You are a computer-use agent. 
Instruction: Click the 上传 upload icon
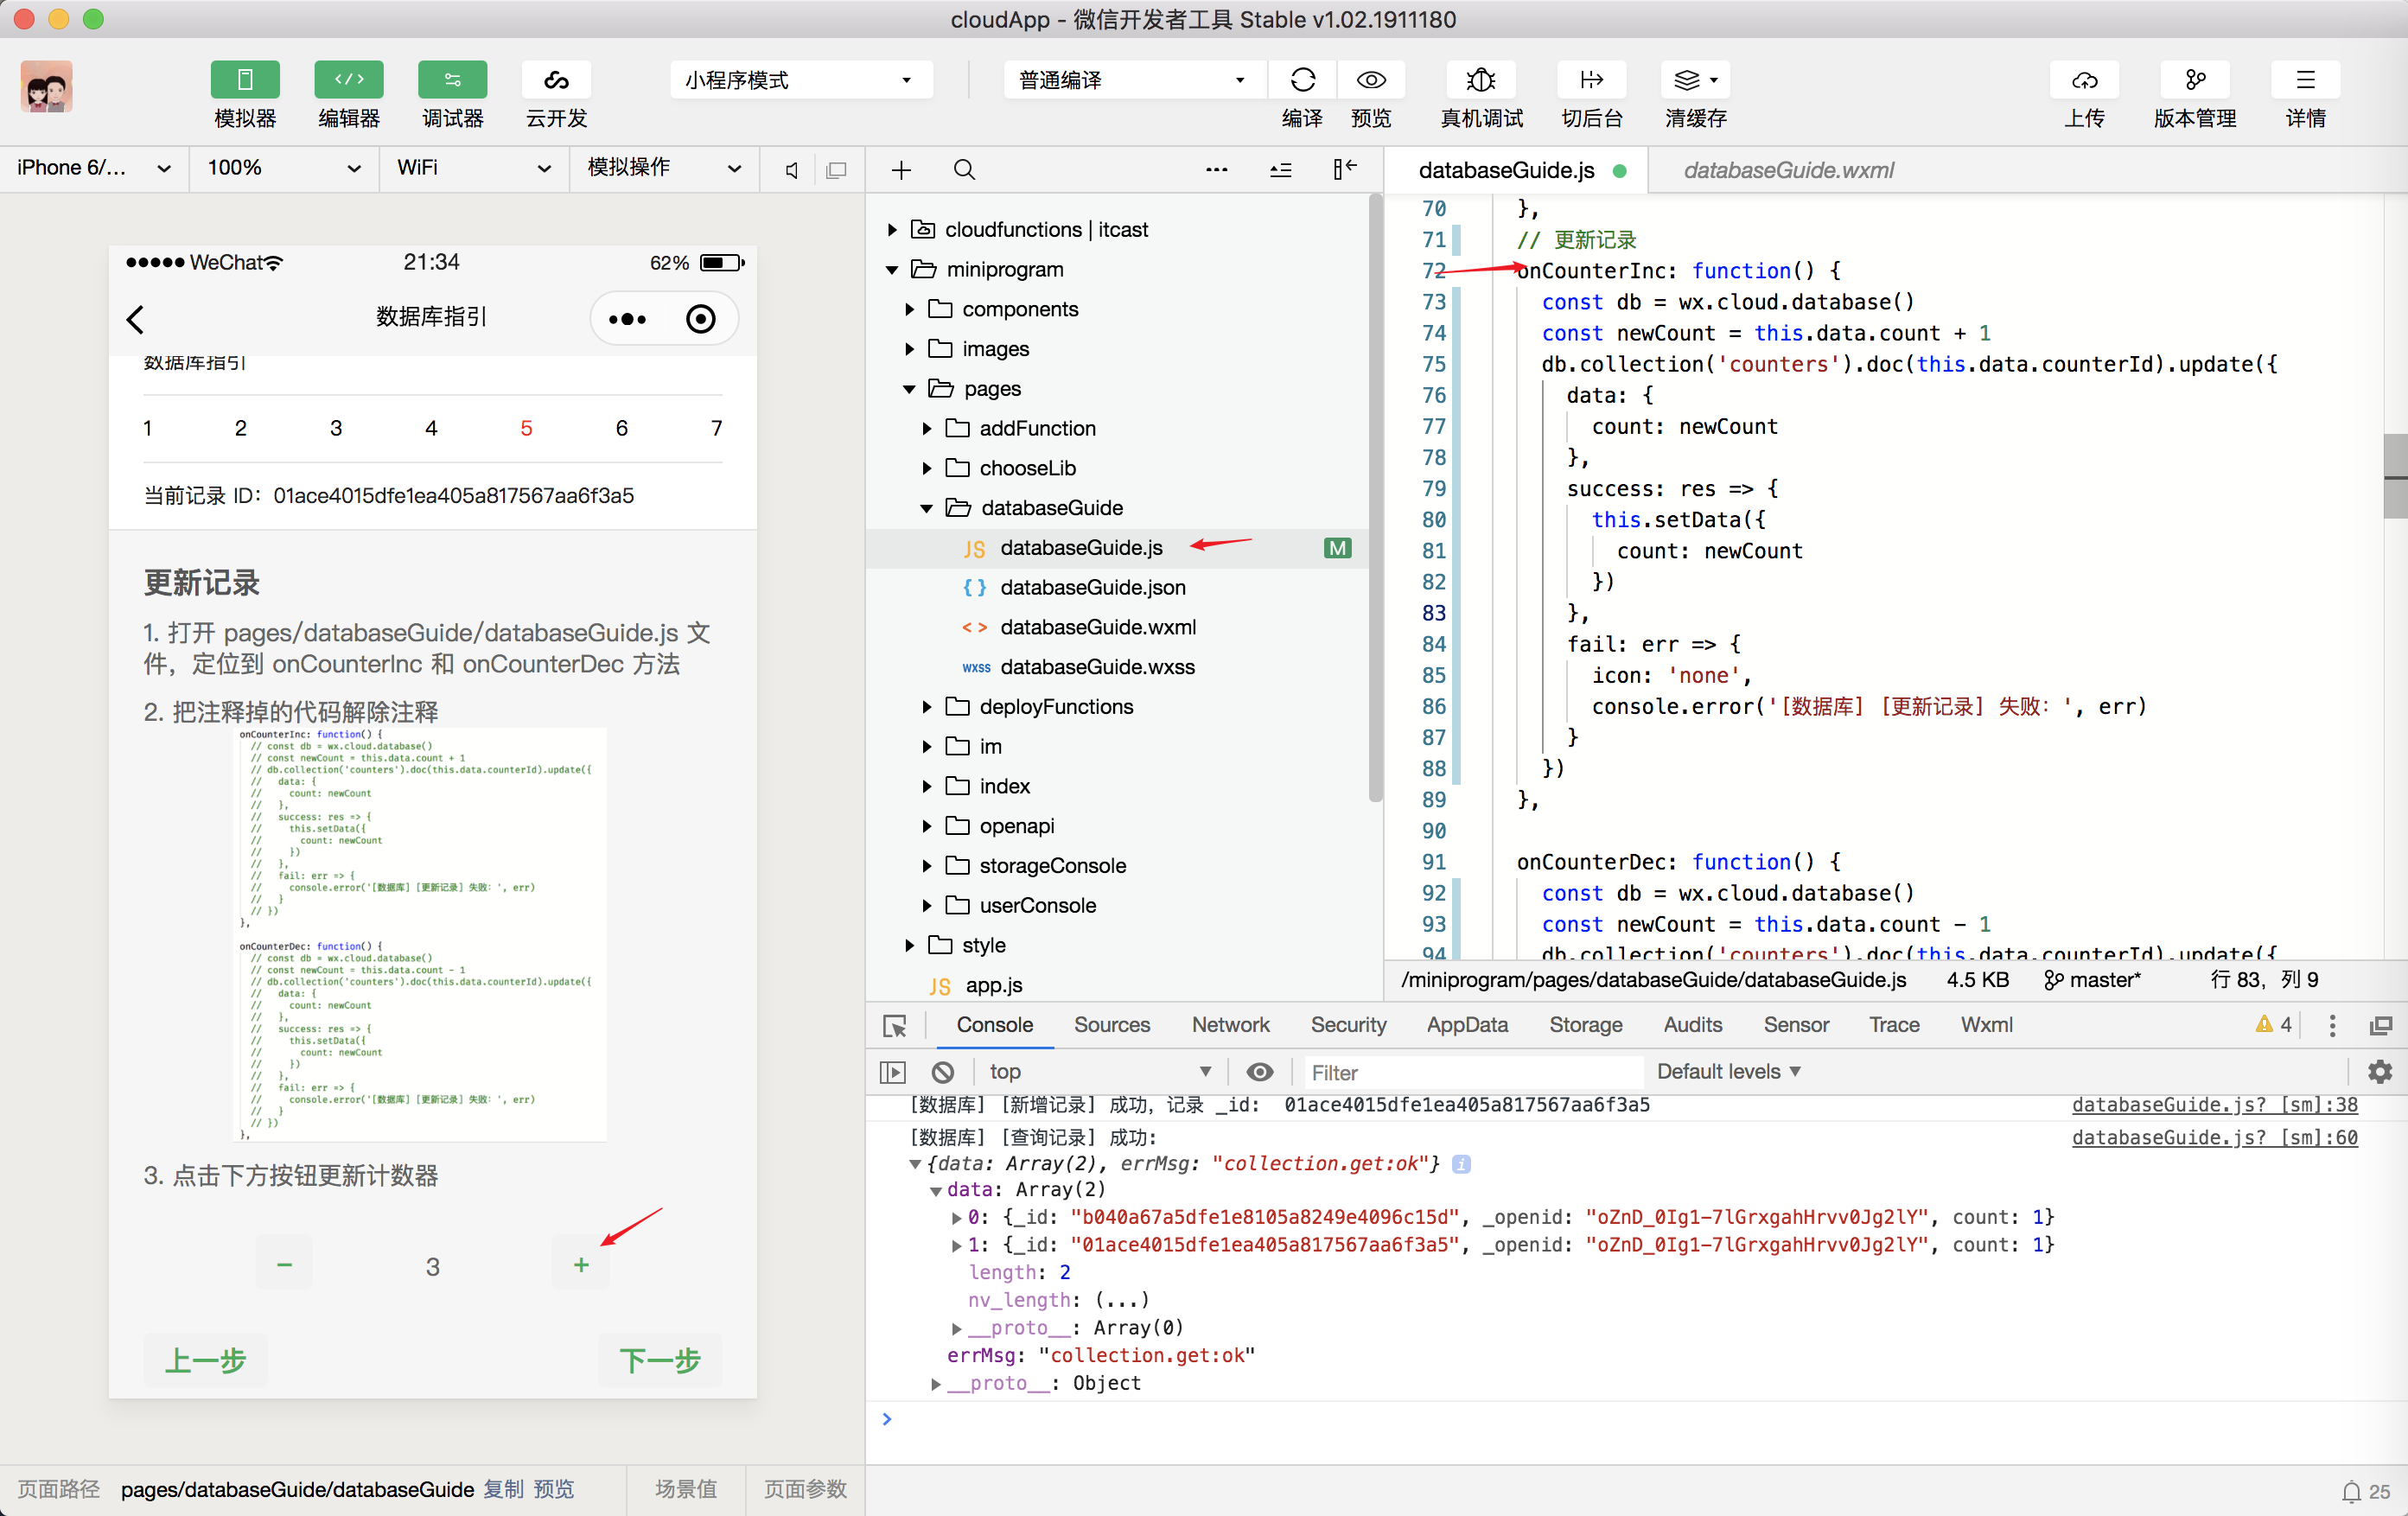click(x=2084, y=80)
